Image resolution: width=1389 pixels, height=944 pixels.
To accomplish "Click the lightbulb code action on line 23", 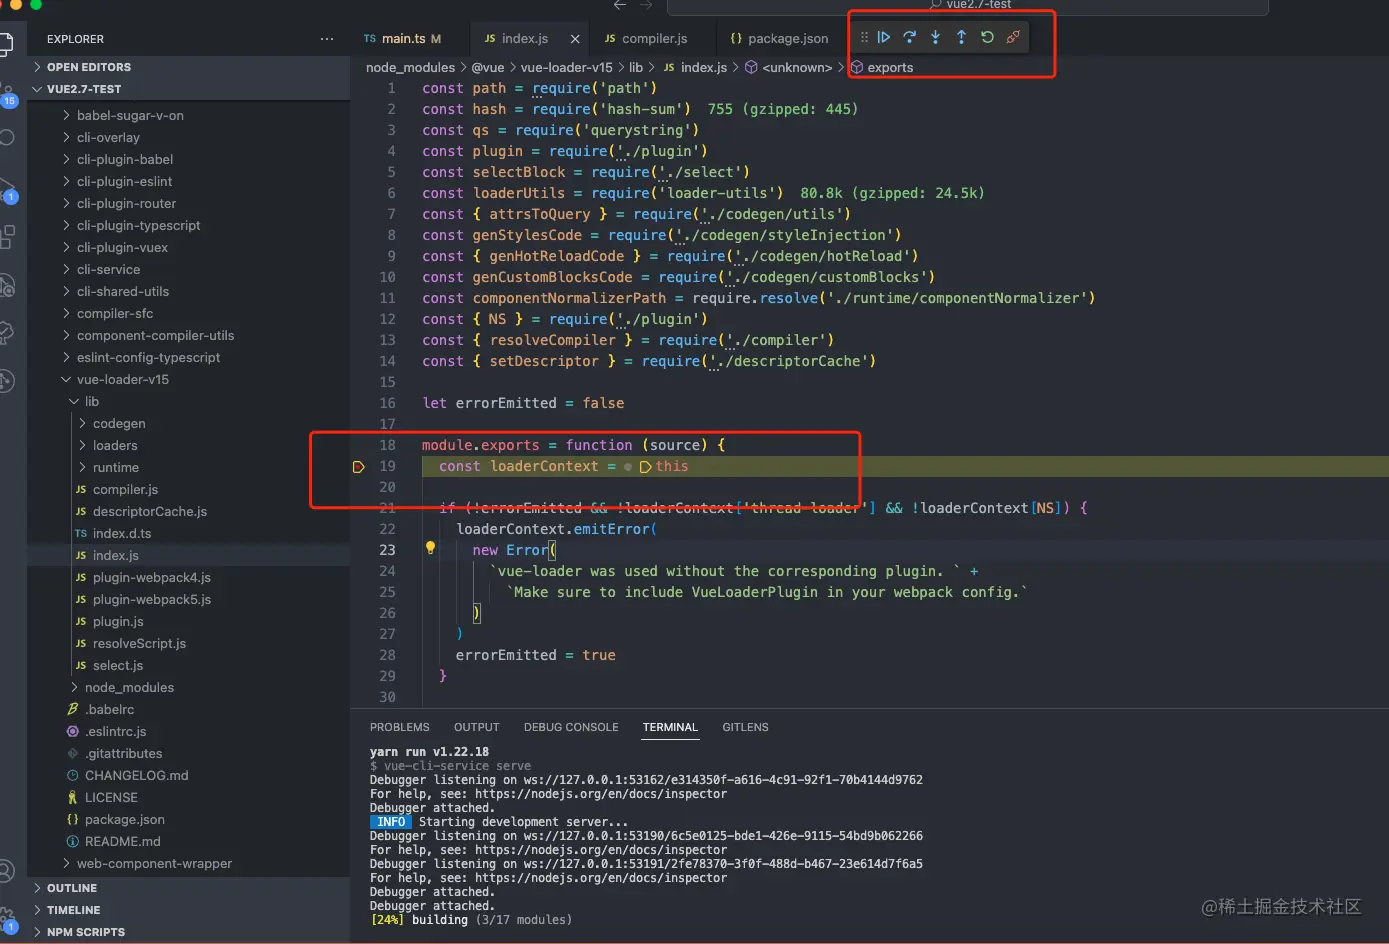I will click(x=430, y=548).
